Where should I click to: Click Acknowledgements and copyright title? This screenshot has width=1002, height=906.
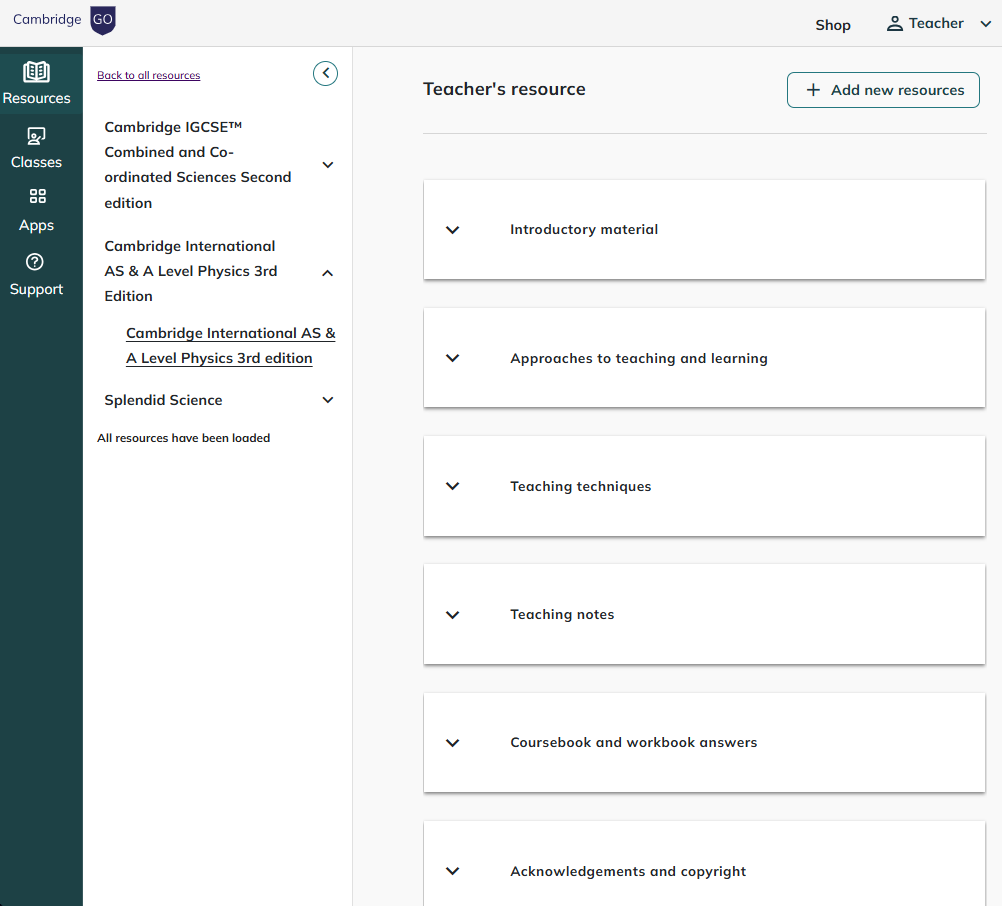click(628, 871)
